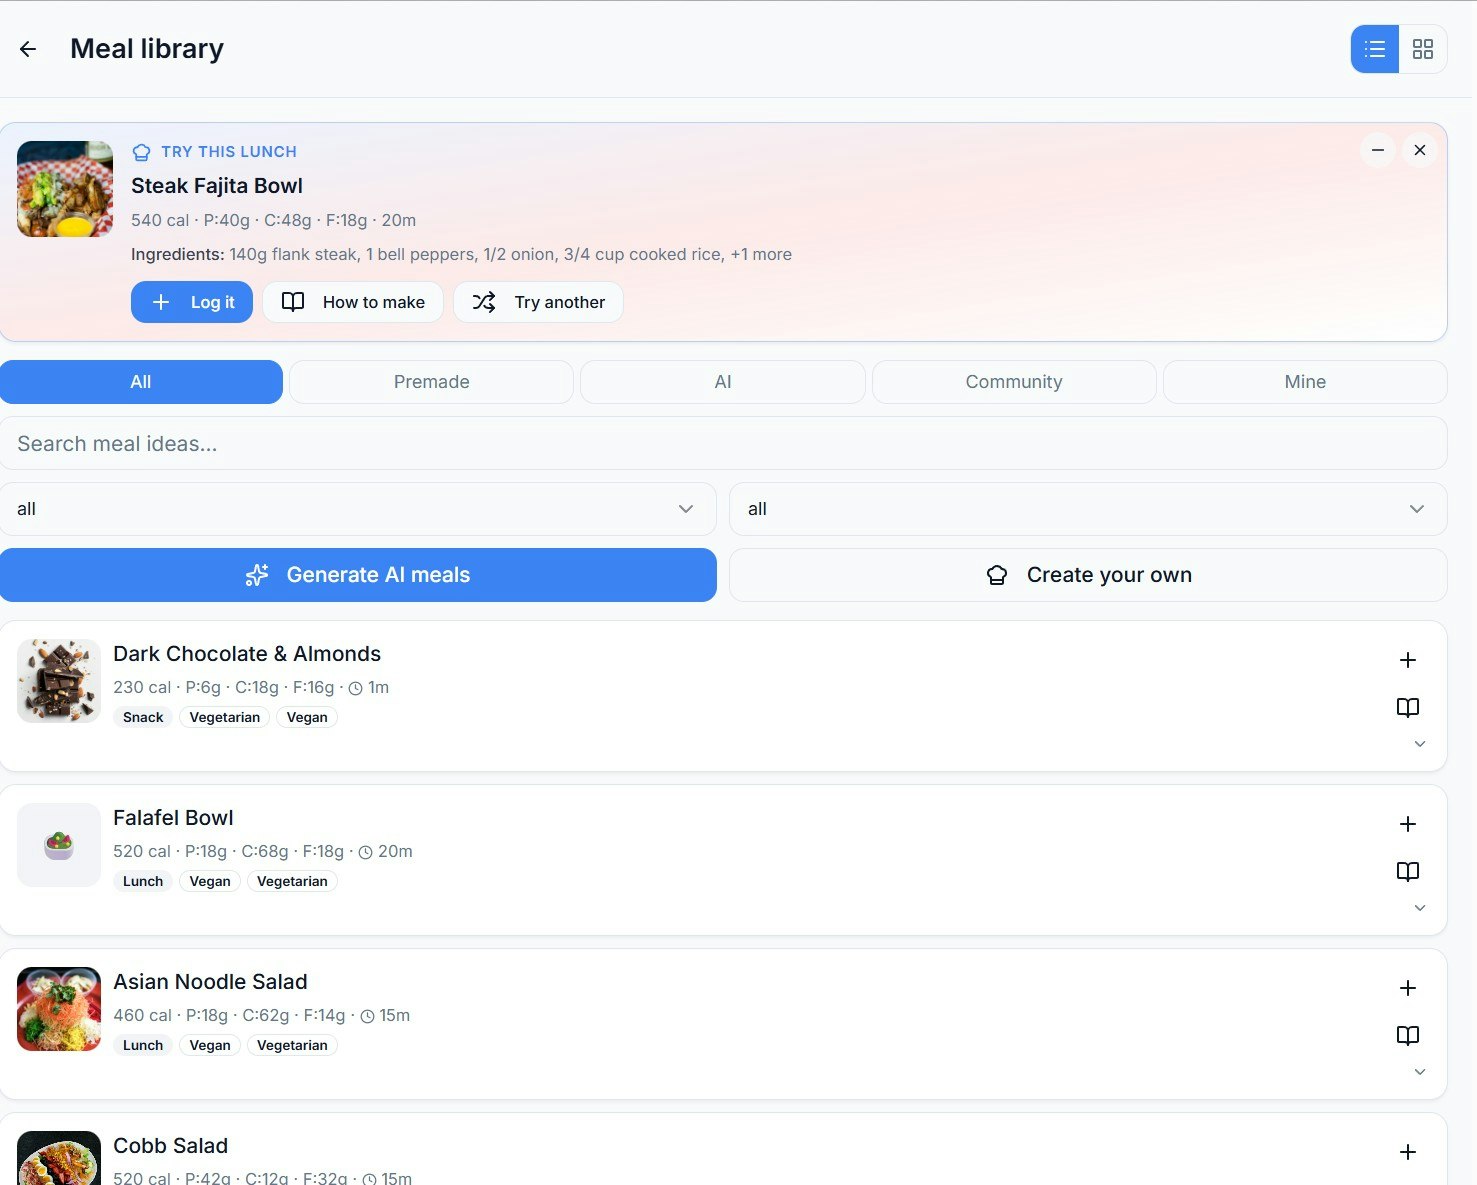Viewport: 1477px width, 1185px height.
Task: Log the Steak Fajita Bowl meal
Action: (x=192, y=302)
